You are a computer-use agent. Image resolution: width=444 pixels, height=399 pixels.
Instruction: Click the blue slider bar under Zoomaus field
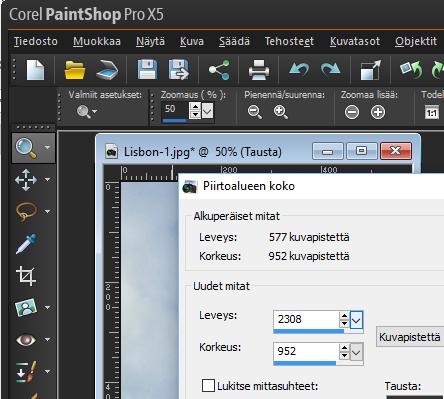[174, 121]
